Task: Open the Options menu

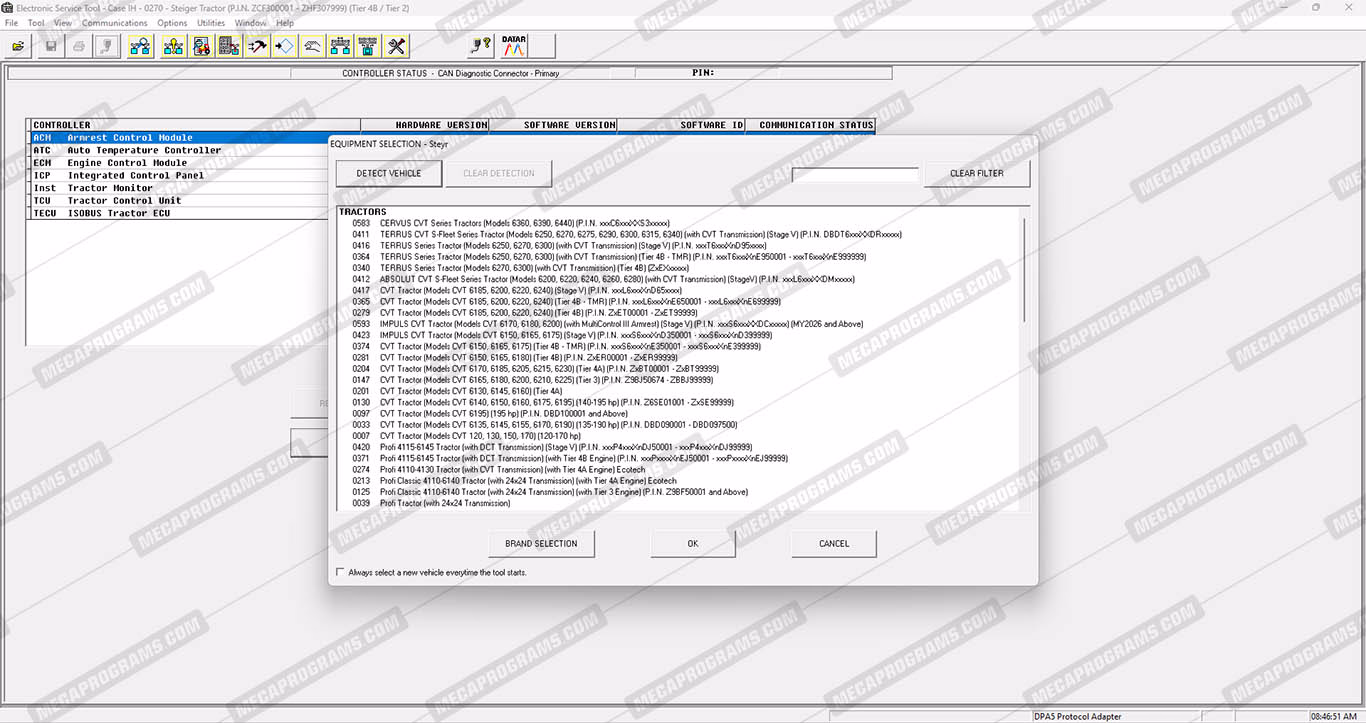Action: click(172, 23)
